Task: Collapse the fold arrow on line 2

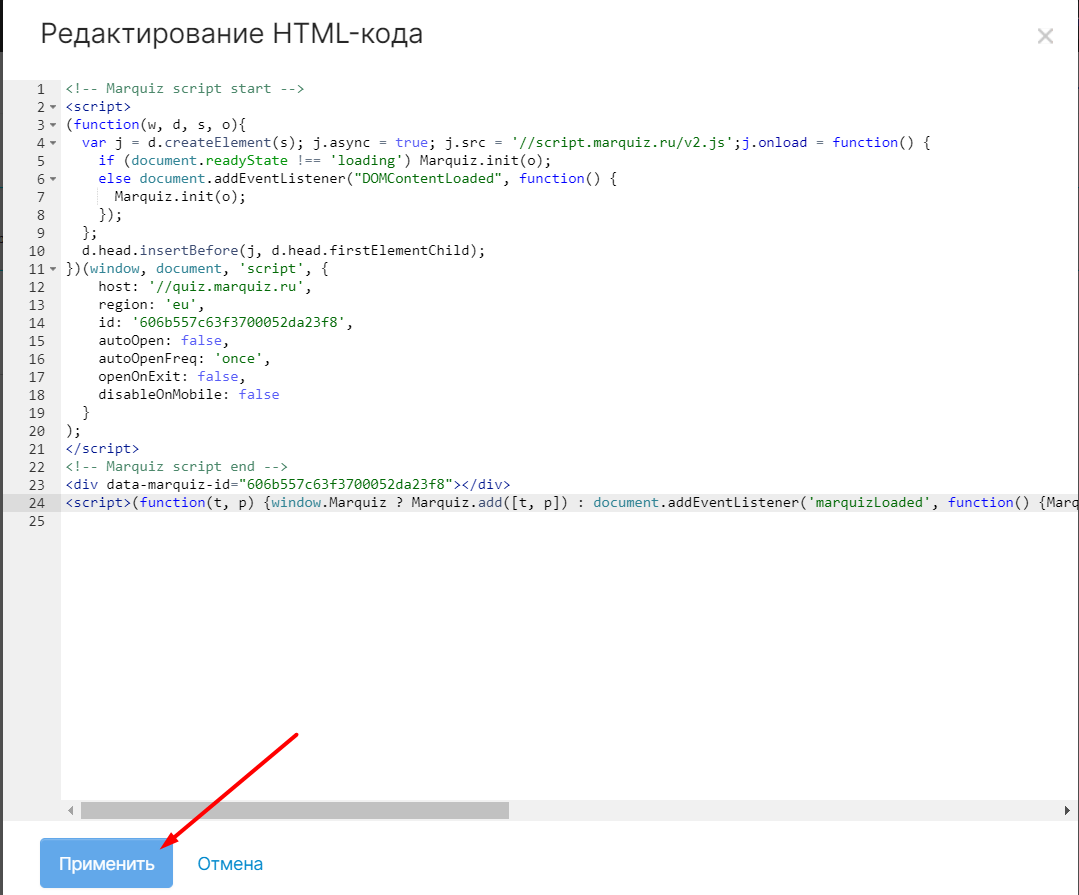Action: coord(53,107)
